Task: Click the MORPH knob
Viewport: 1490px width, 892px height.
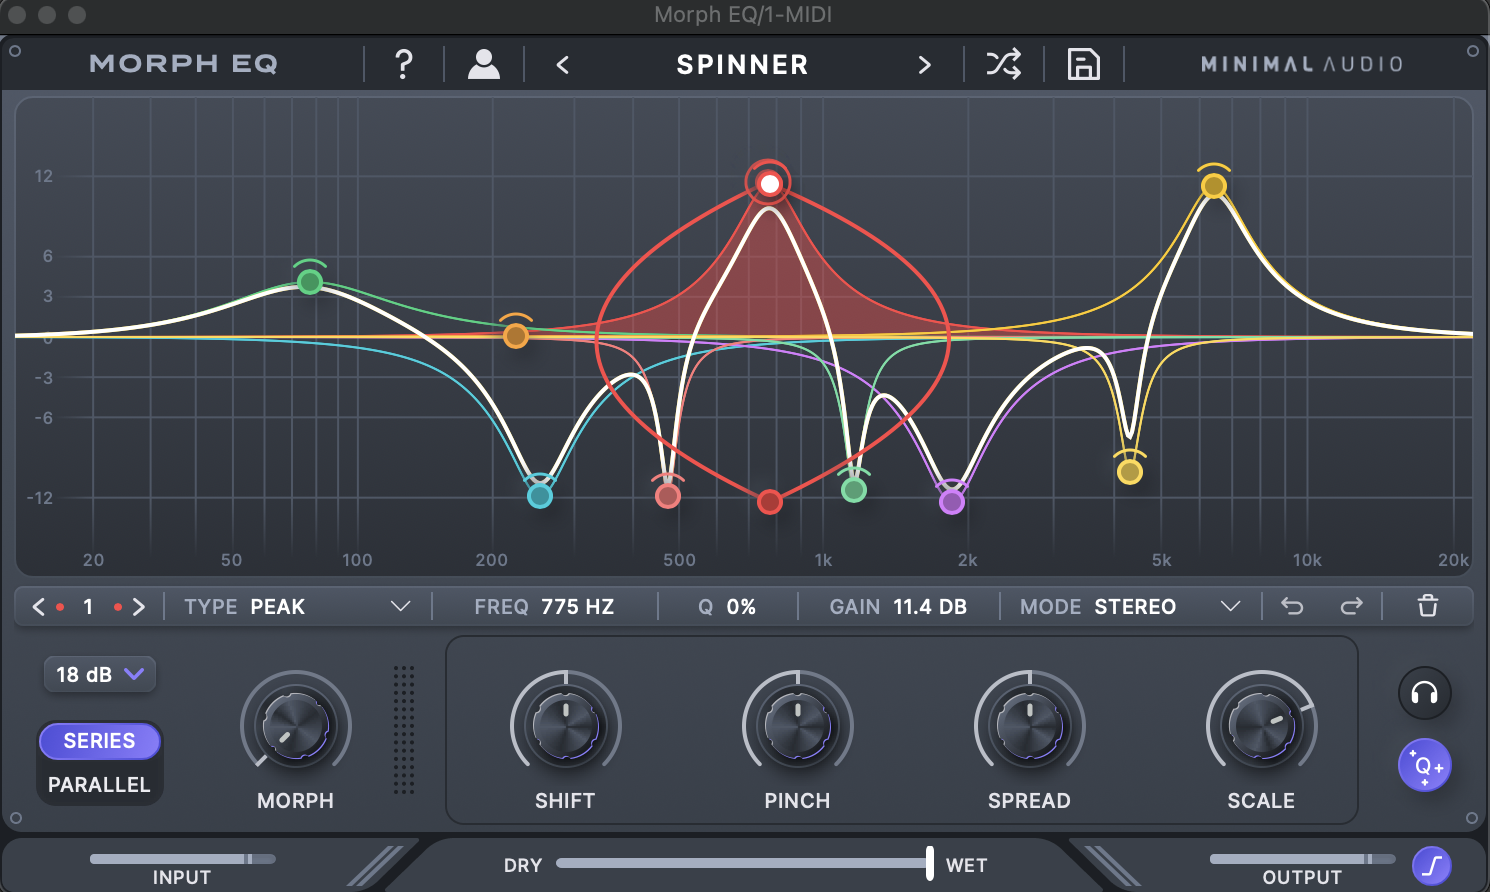Action: (x=295, y=725)
